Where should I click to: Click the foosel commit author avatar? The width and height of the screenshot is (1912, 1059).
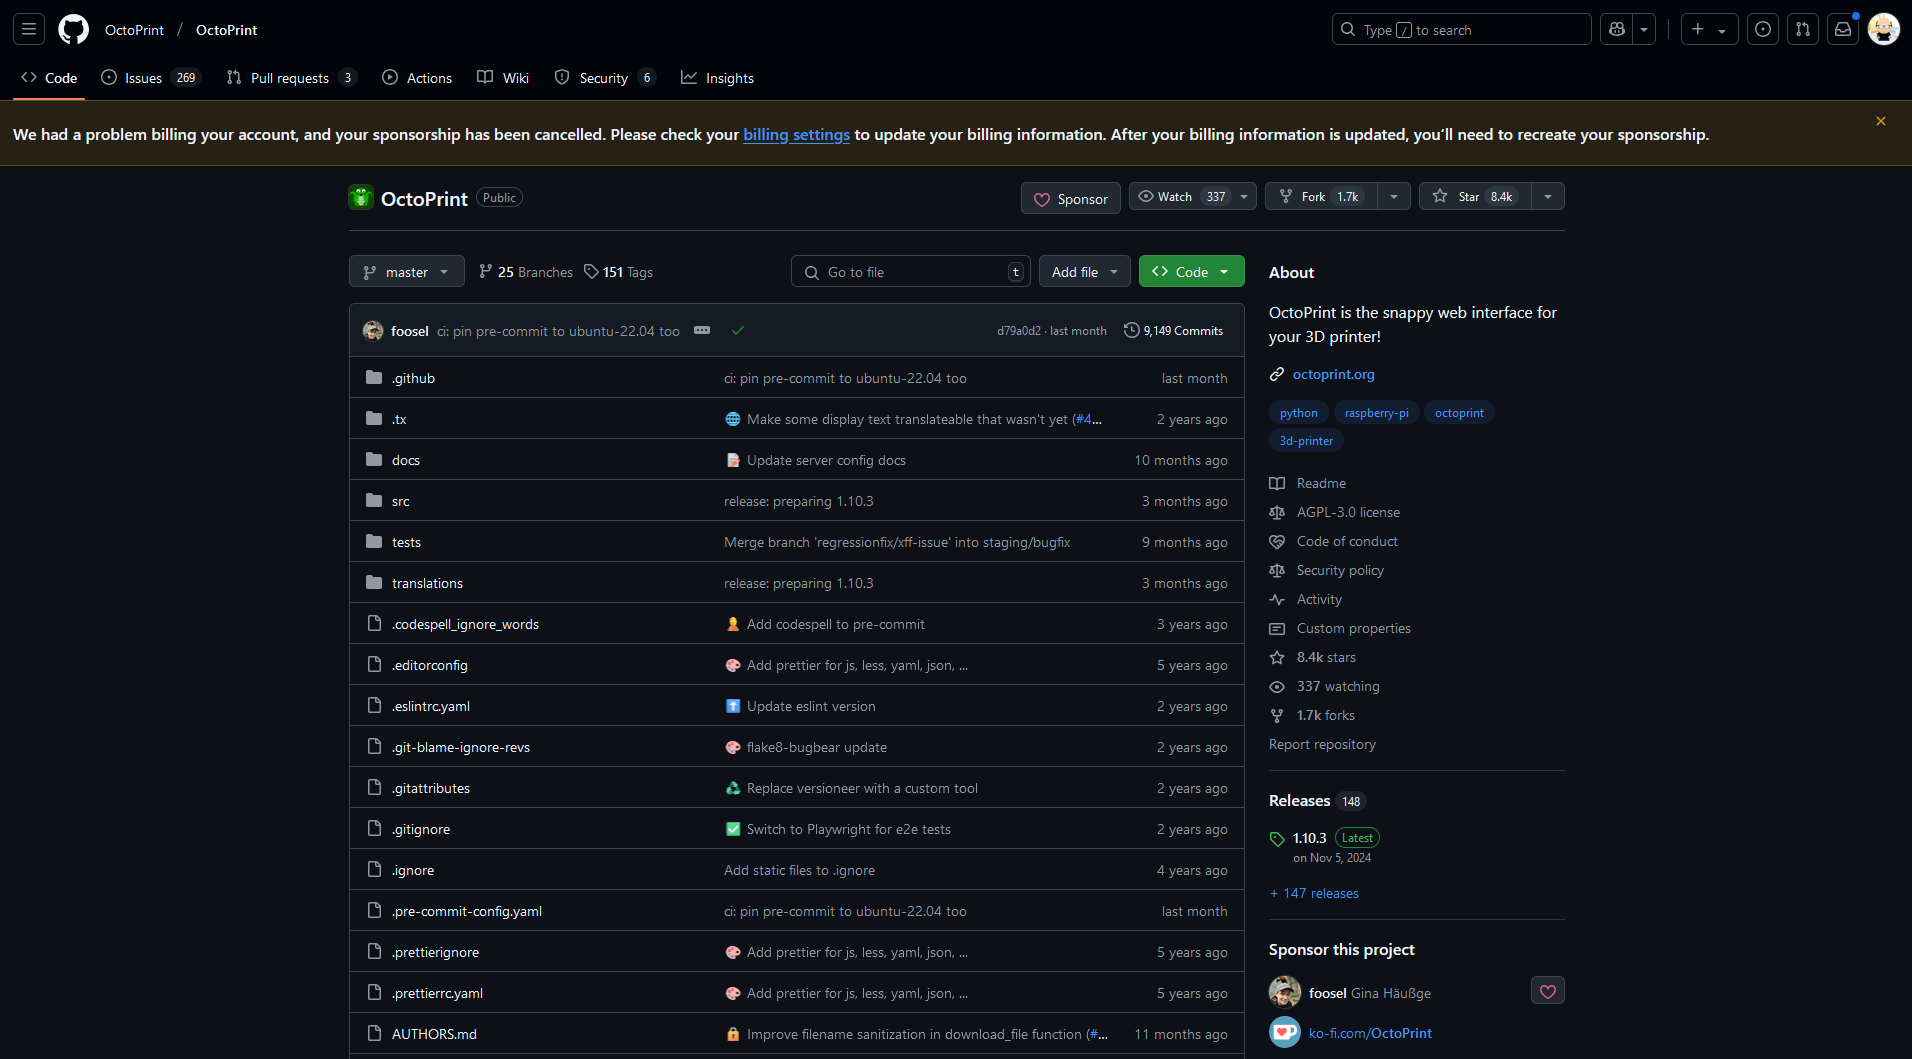(373, 331)
